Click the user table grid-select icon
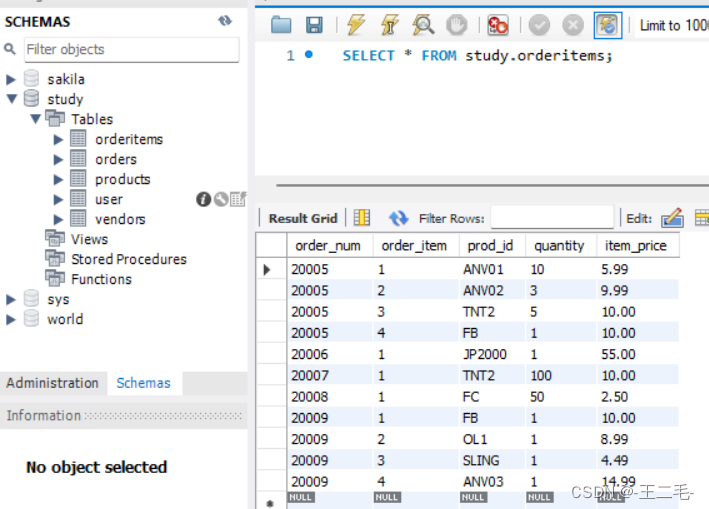709x509 pixels. click(238, 199)
